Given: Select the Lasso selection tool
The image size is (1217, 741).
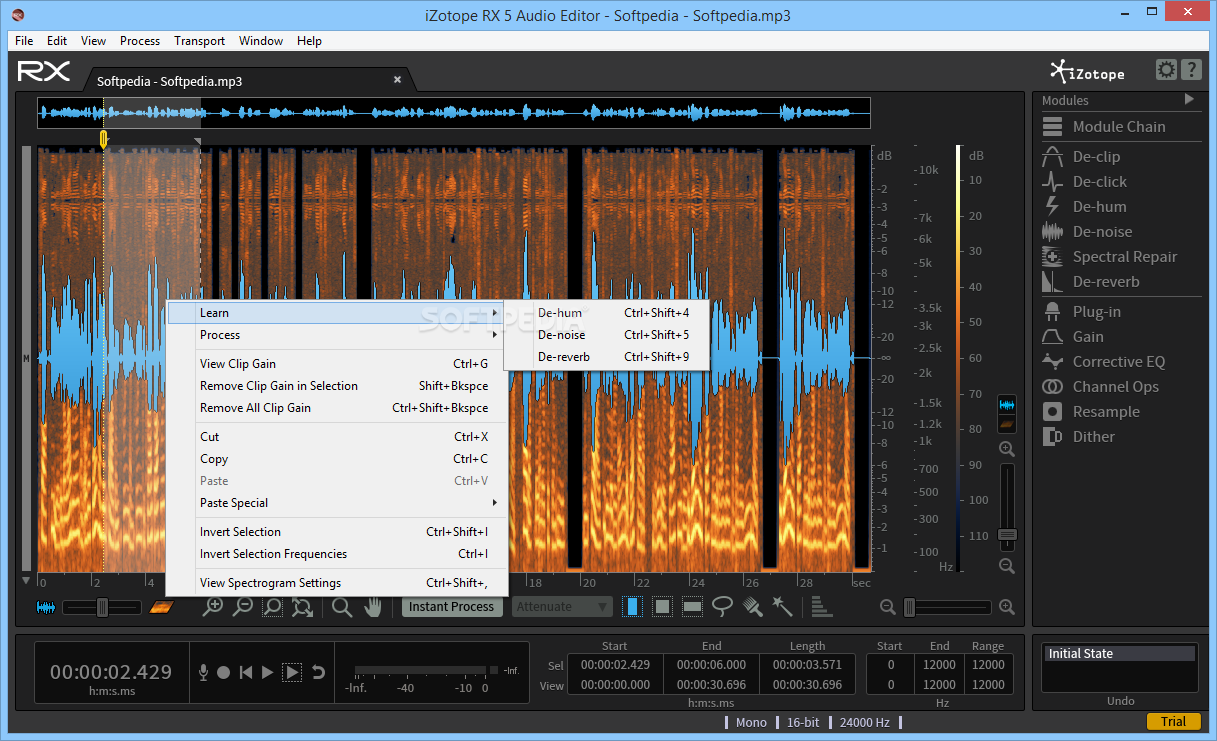Looking at the screenshot, I should 722,606.
